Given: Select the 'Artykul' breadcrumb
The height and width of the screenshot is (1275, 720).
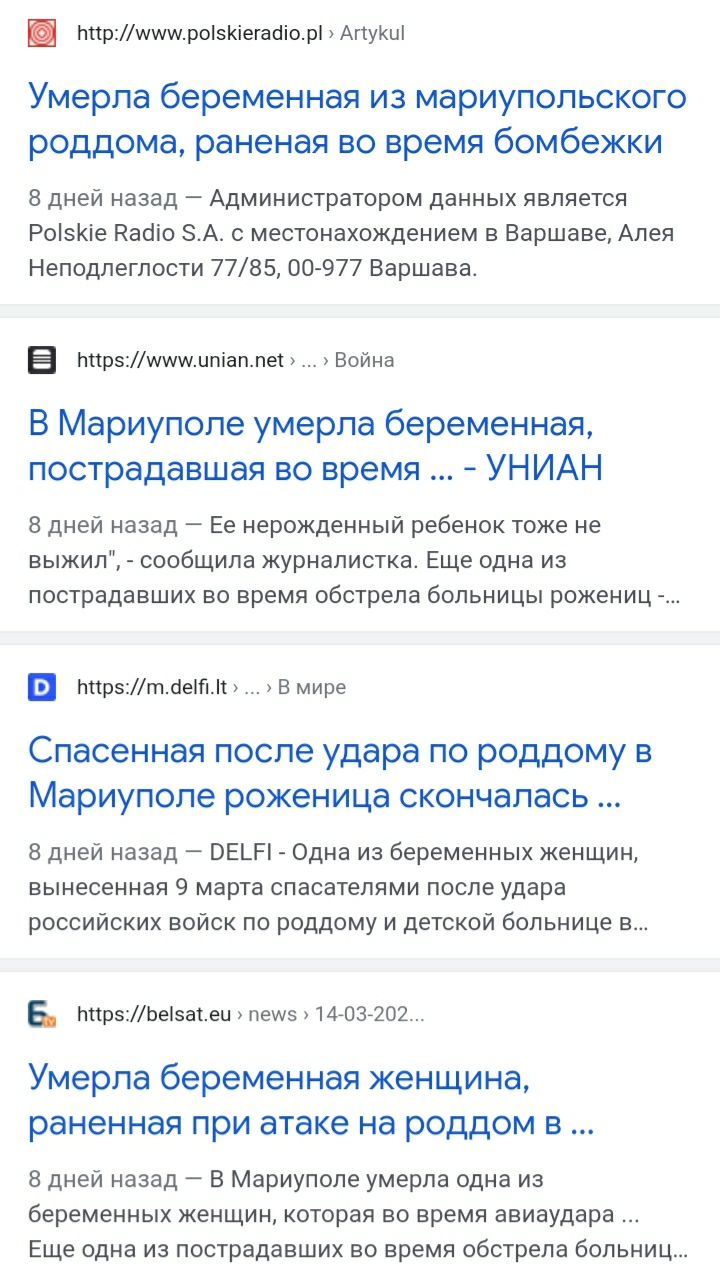Looking at the screenshot, I should [372, 33].
